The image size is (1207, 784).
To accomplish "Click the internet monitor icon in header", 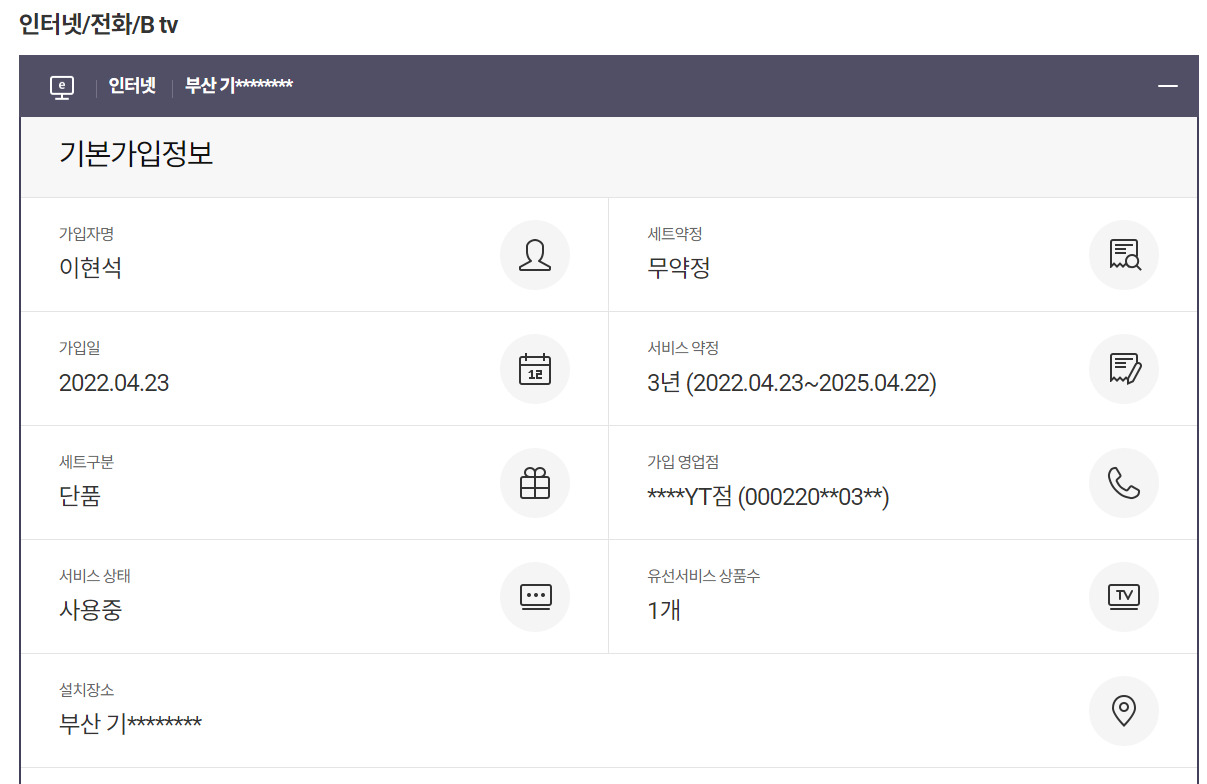I will tap(62, 87).
